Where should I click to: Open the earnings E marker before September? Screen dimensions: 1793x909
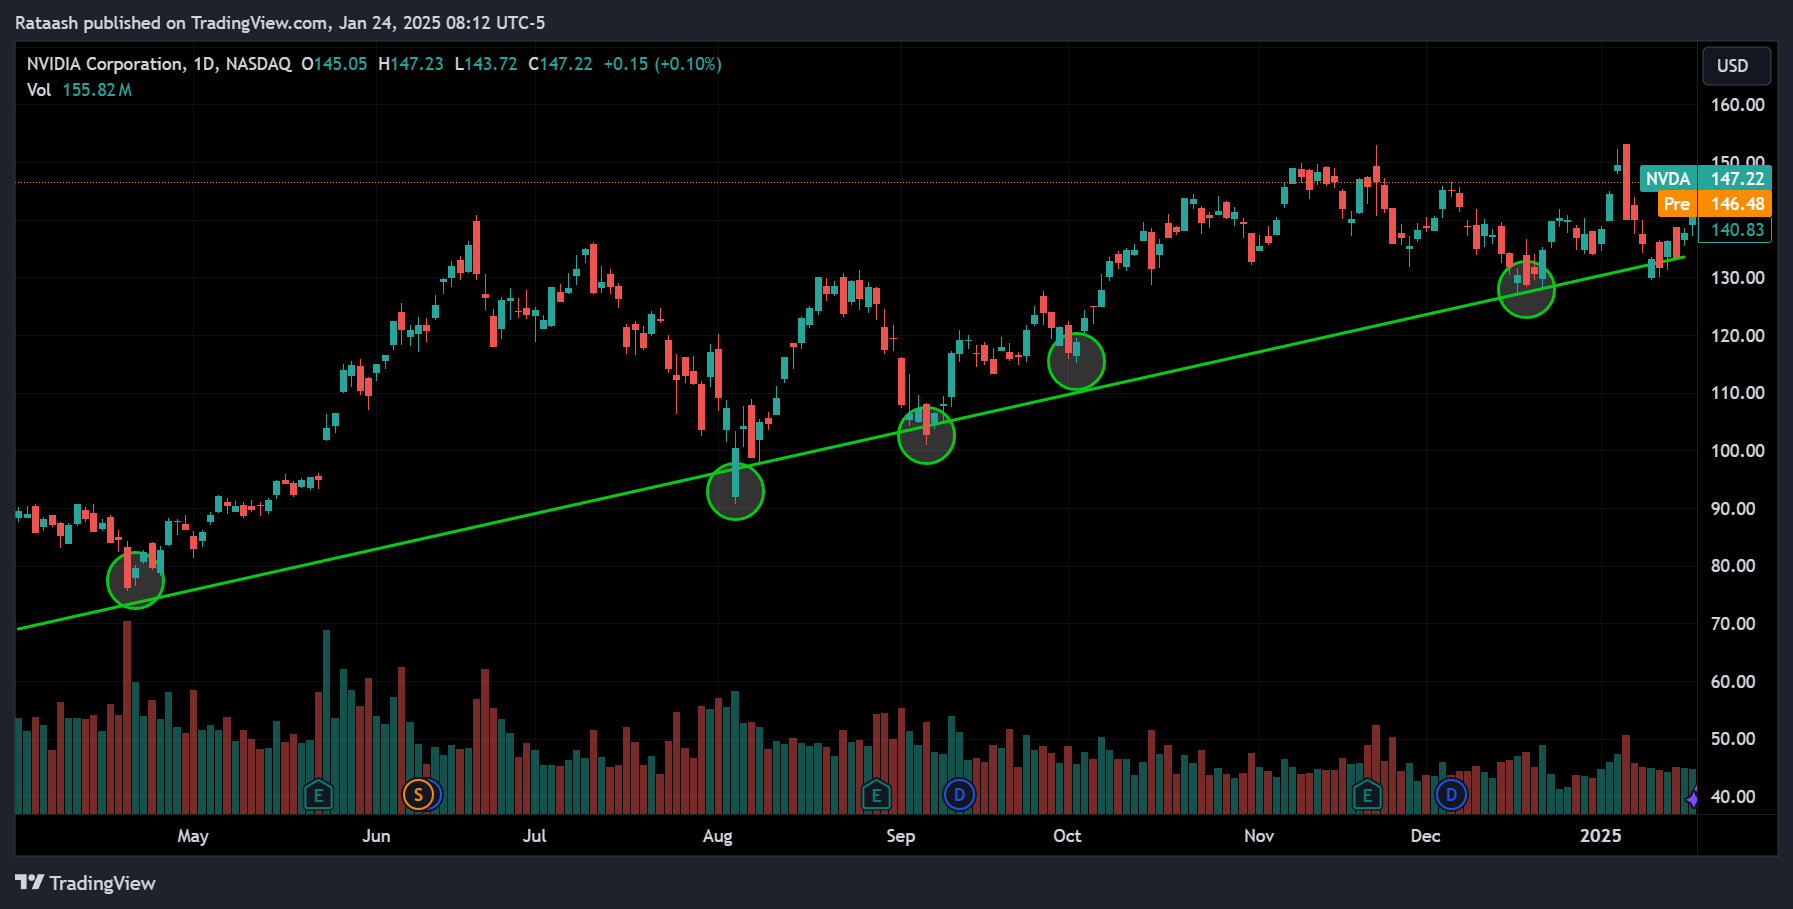(876, 796)
